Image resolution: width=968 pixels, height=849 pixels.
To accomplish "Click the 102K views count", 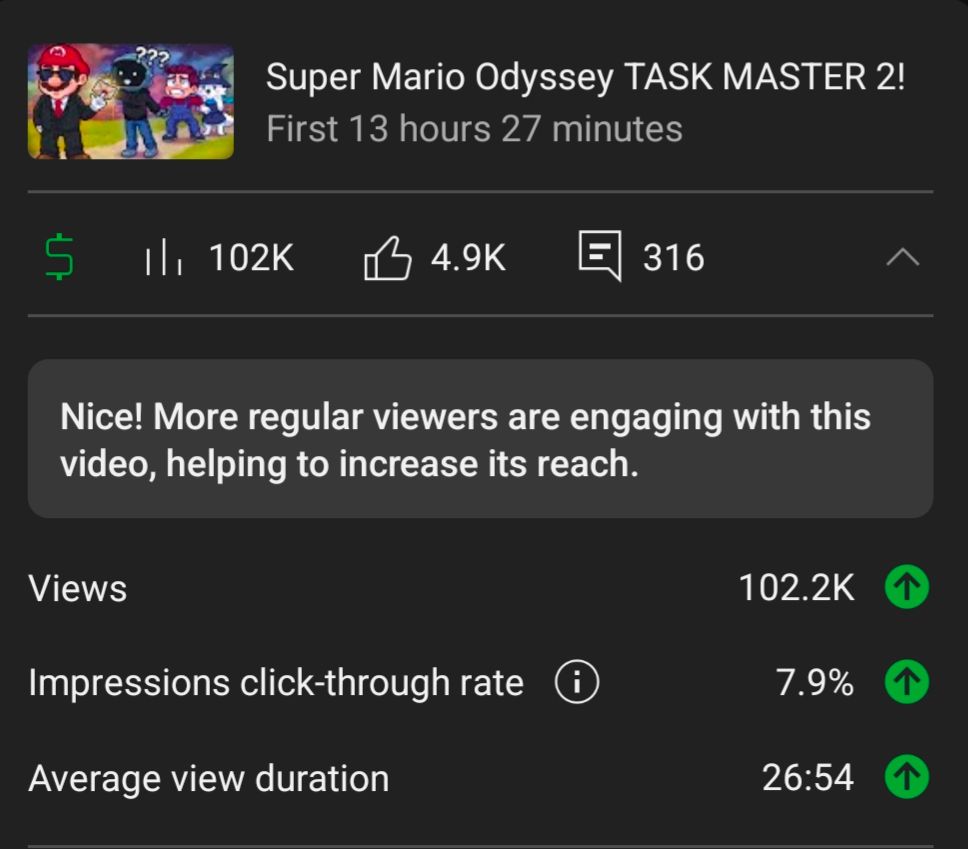I will point(248,257).
